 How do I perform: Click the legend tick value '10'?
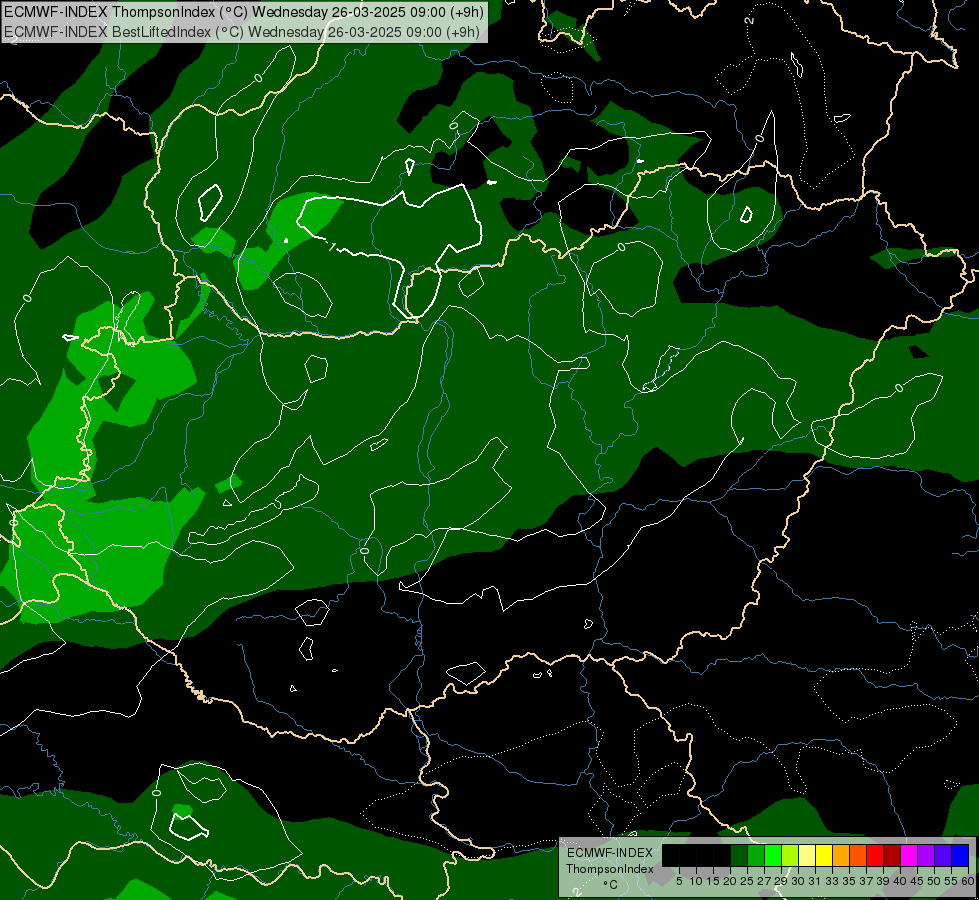pyautogui.click(x=696, y=881)
